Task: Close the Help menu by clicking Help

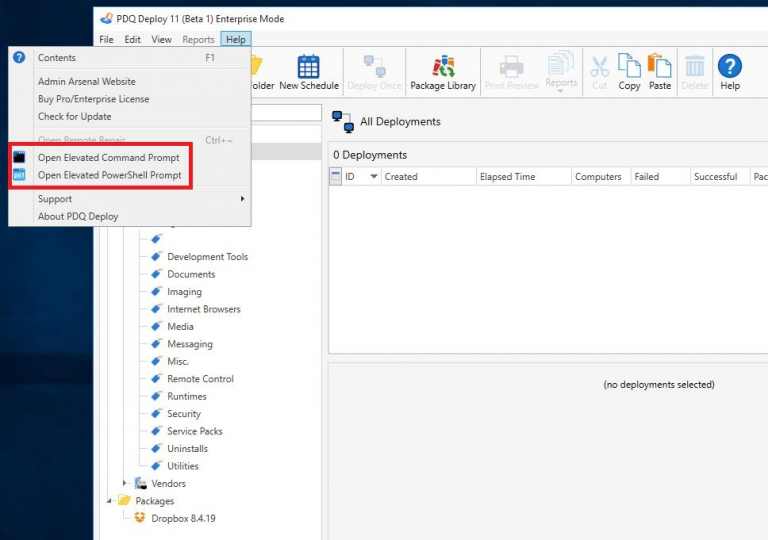Action: point(236,39)
